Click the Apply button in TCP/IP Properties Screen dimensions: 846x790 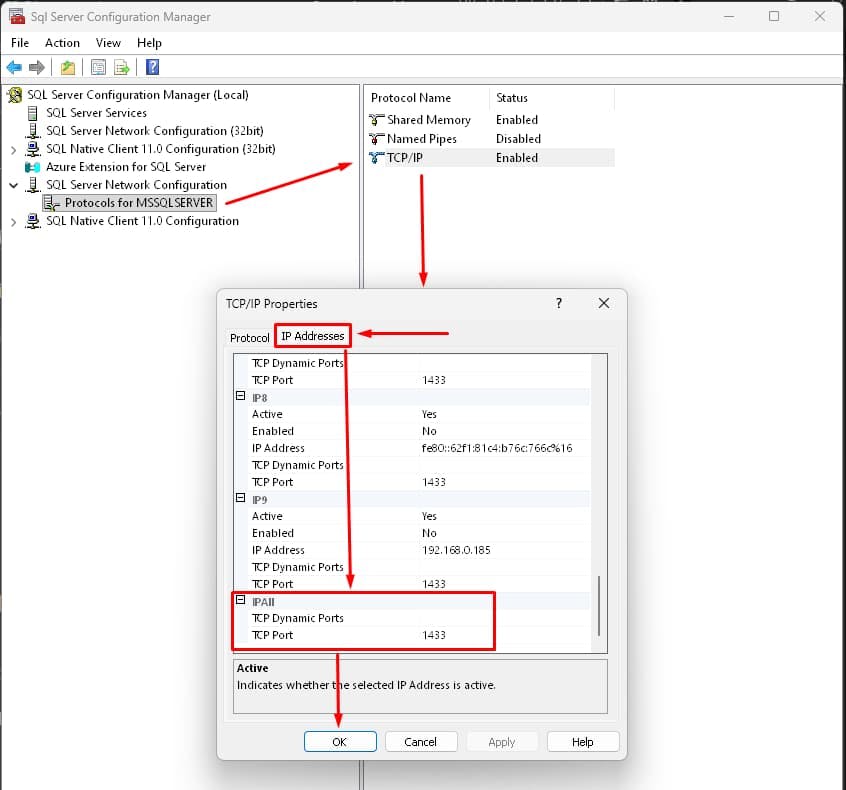pyautogui.click(x=502, y=741)
